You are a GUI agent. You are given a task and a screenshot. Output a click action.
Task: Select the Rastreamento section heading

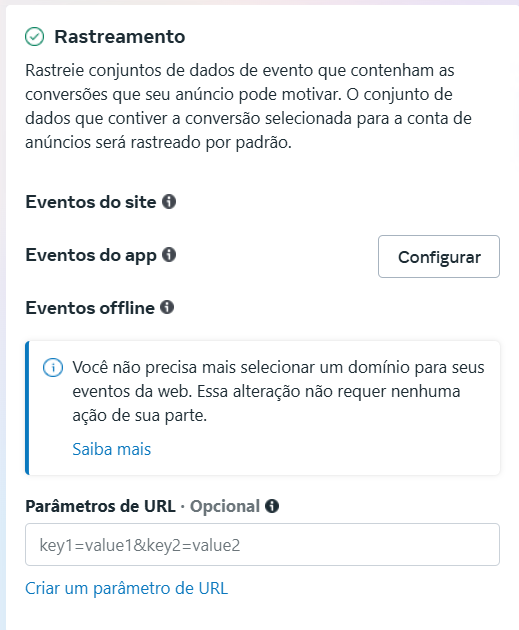point(120,37)
